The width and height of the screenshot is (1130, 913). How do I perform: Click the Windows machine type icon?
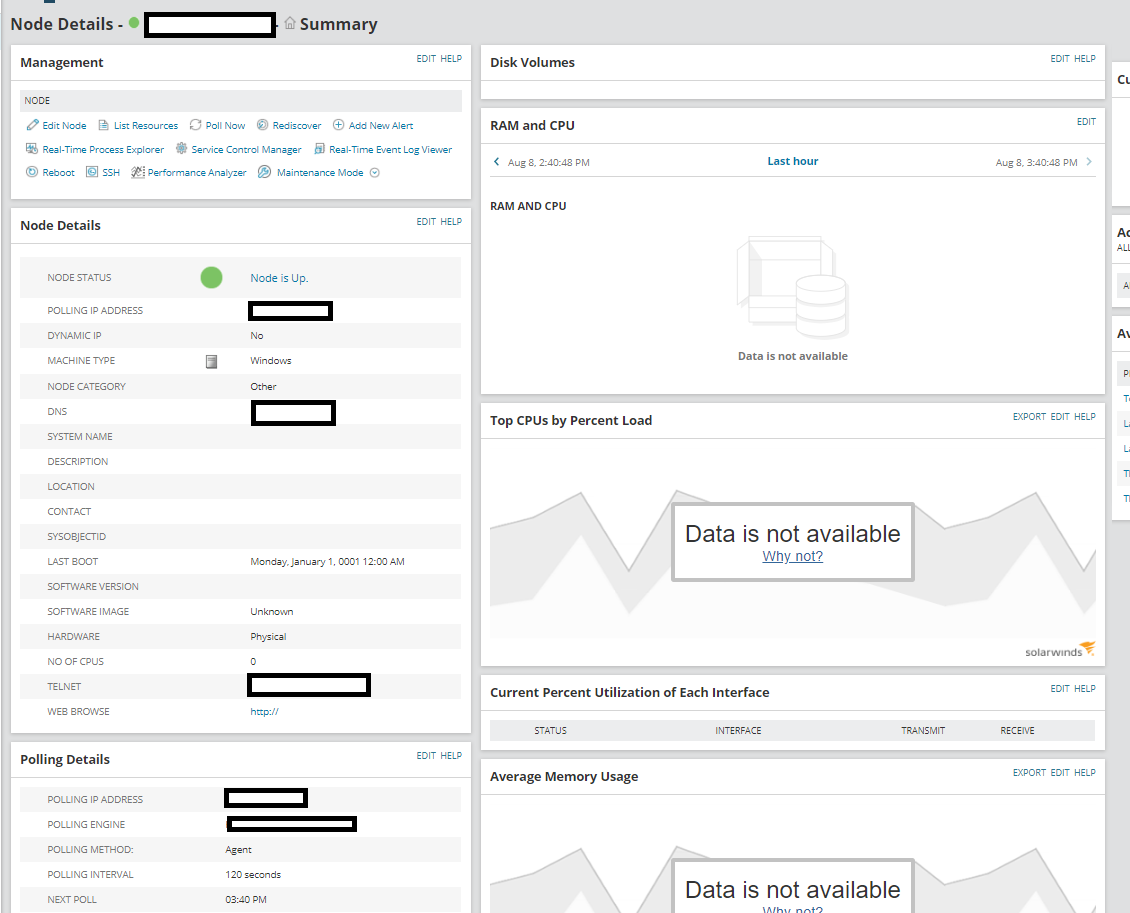[211, 361]
